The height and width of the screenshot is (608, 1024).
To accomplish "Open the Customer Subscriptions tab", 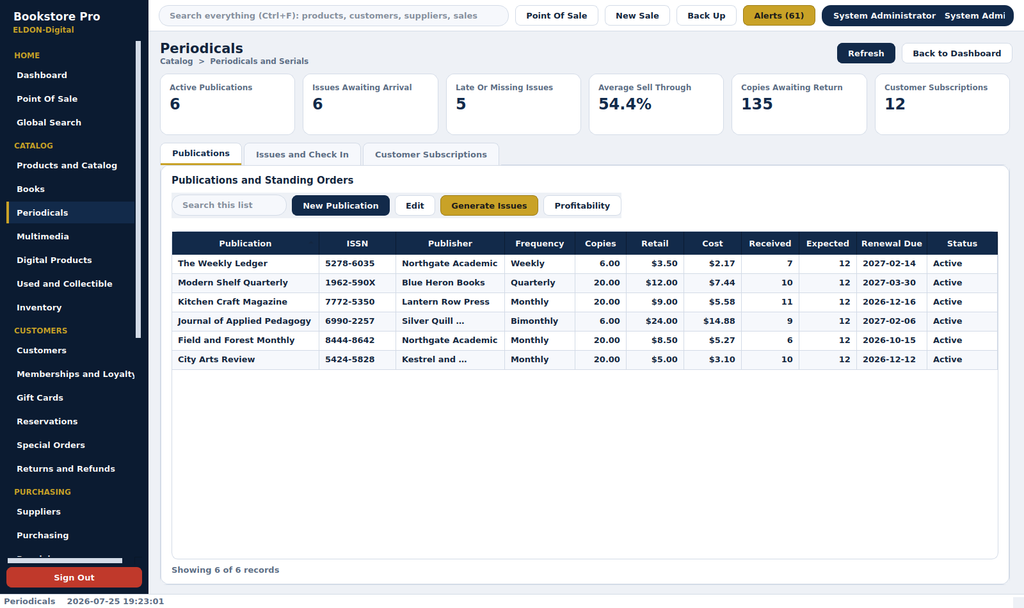I will click(x=430, y=155).
